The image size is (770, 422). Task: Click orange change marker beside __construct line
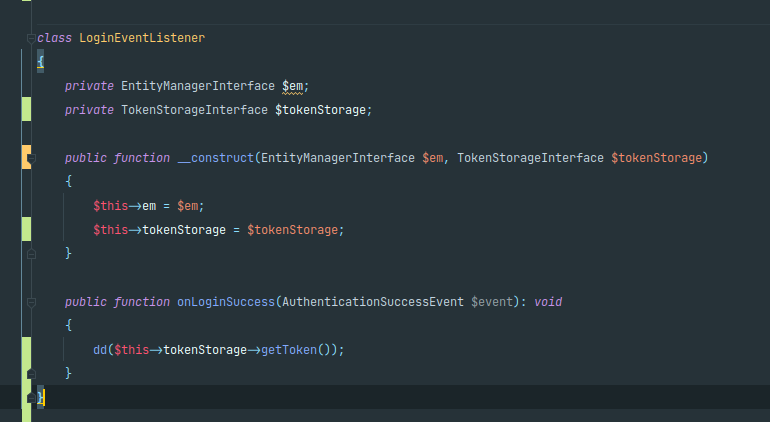[x=26, y=157]
